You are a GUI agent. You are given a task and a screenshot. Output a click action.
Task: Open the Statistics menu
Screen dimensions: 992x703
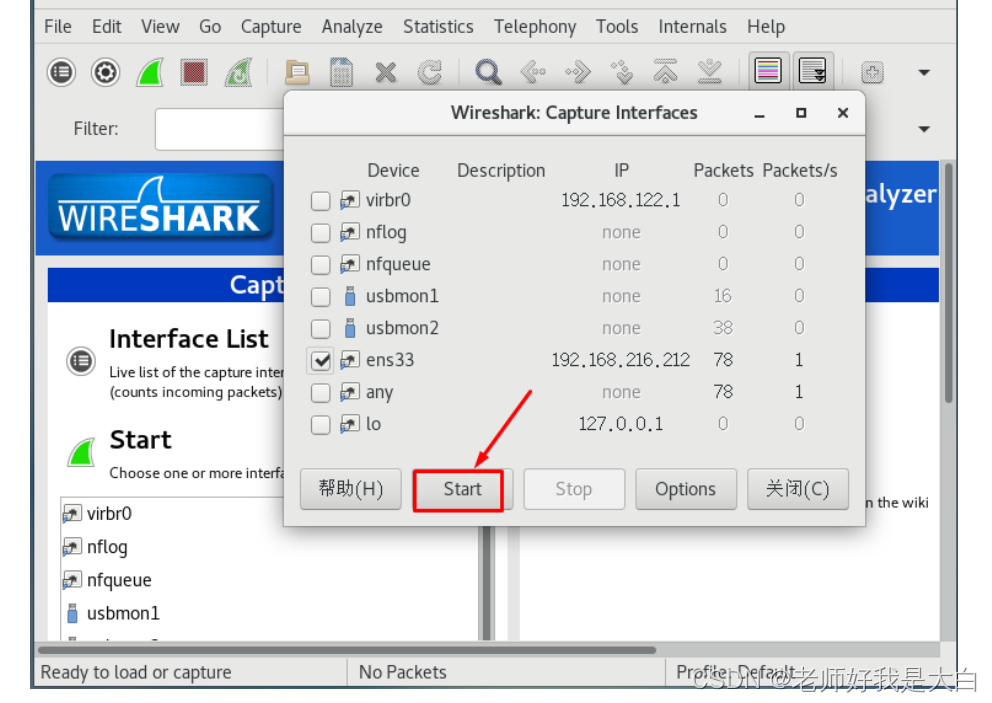(438, 27)
